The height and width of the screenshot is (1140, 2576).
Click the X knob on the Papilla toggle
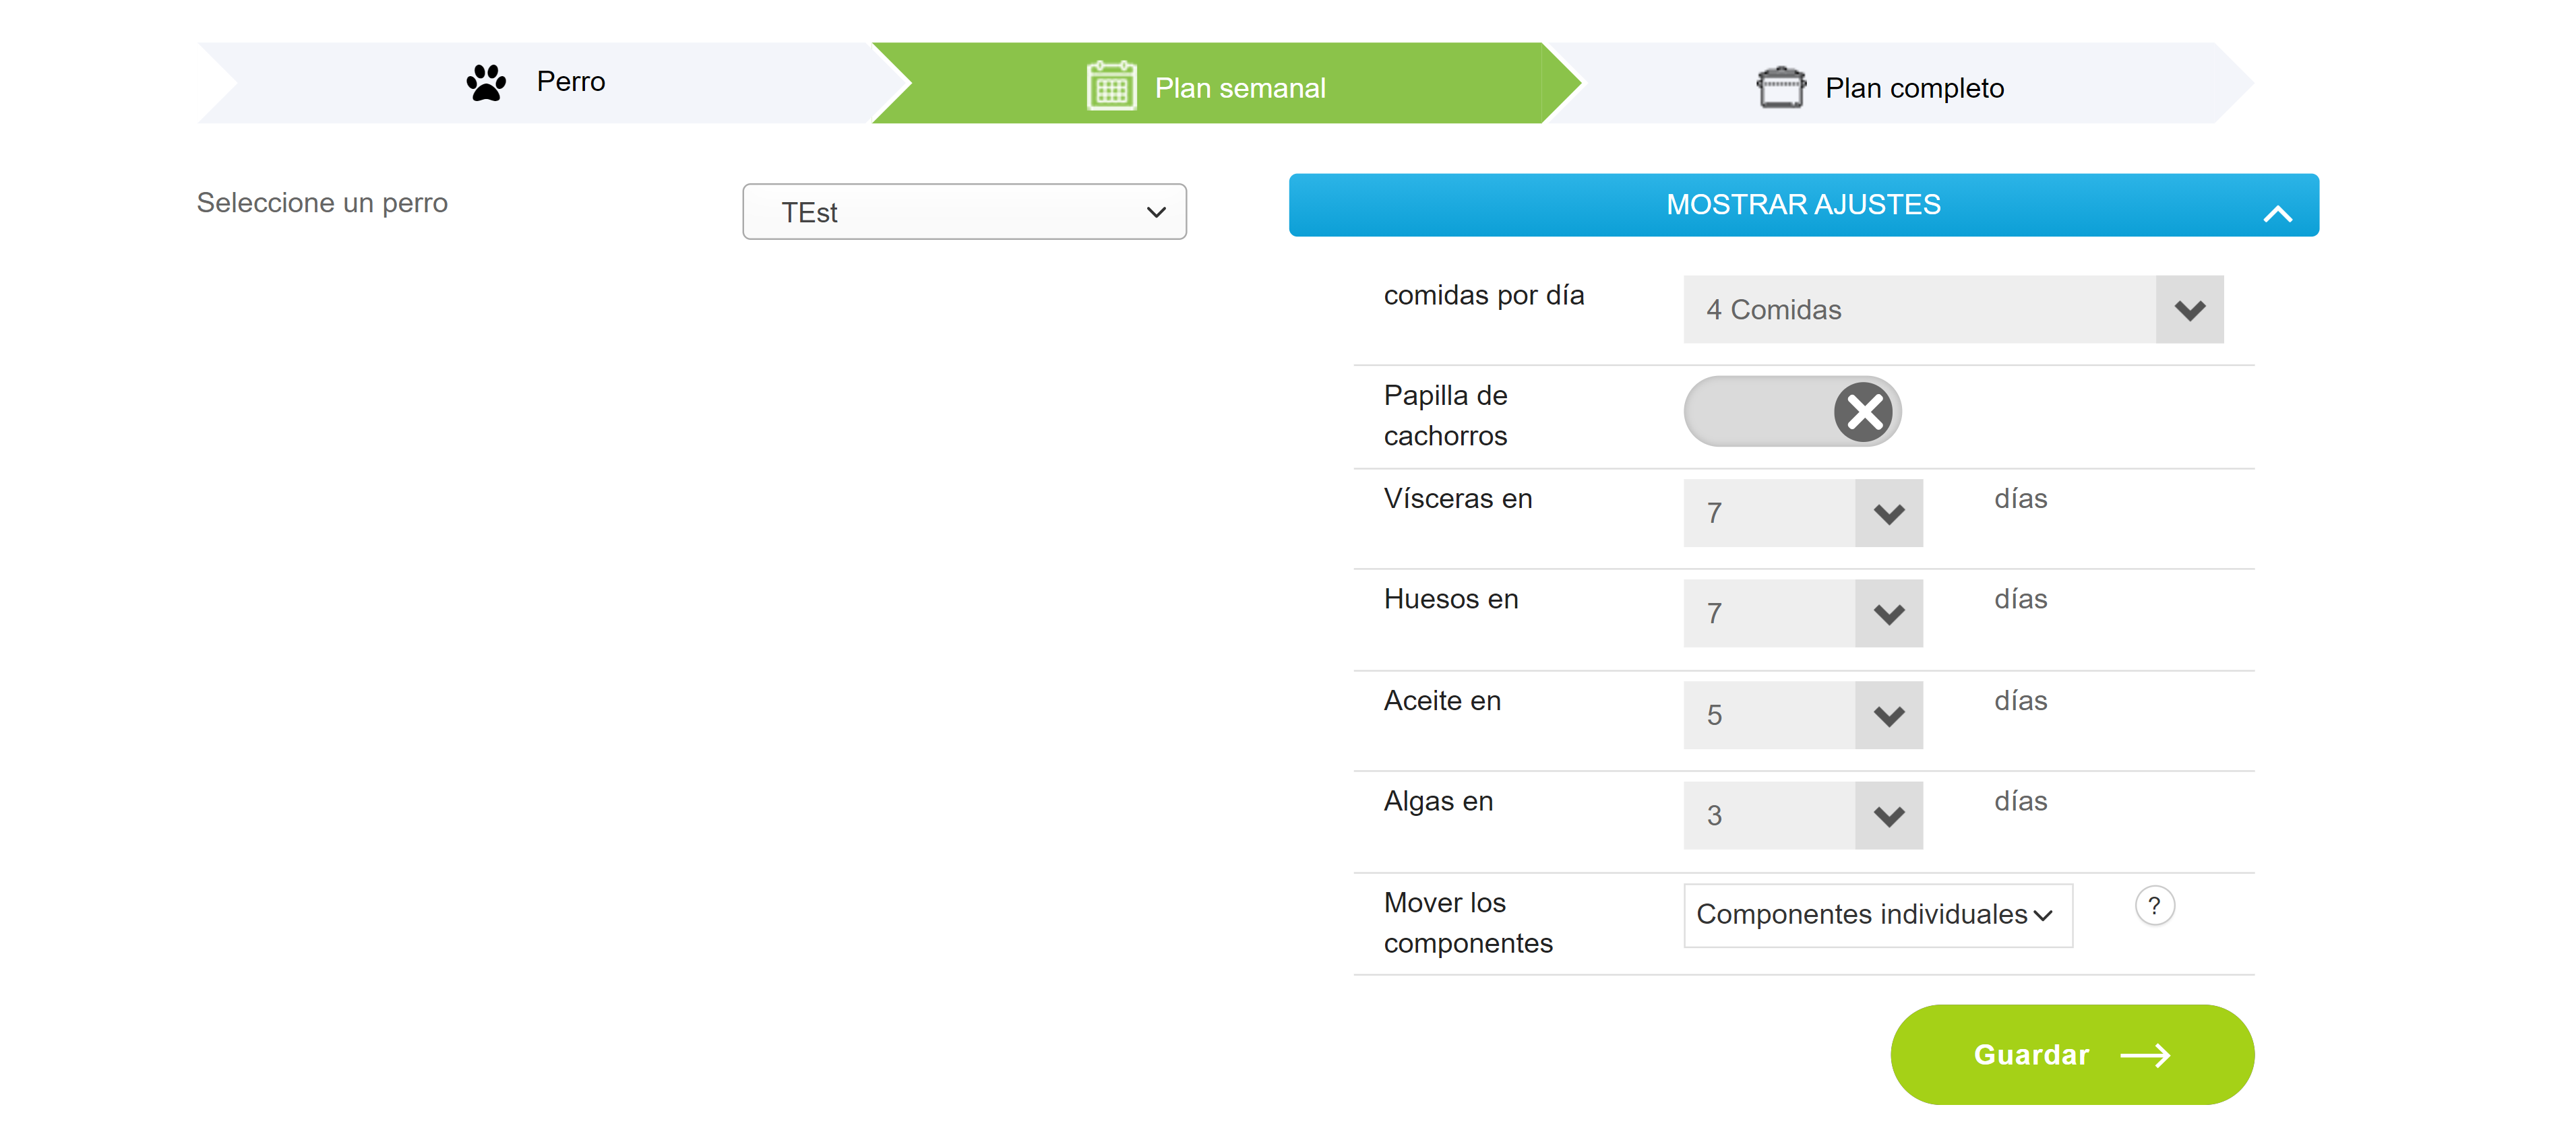[1864, 412]
